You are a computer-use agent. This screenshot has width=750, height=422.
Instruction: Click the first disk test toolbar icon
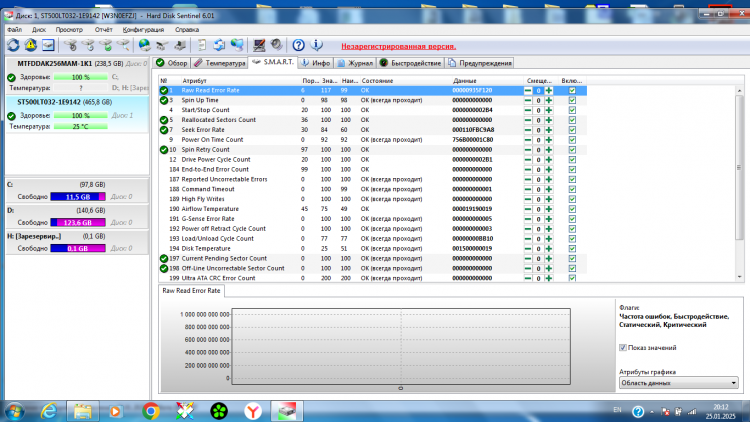(x=70, y=45)
